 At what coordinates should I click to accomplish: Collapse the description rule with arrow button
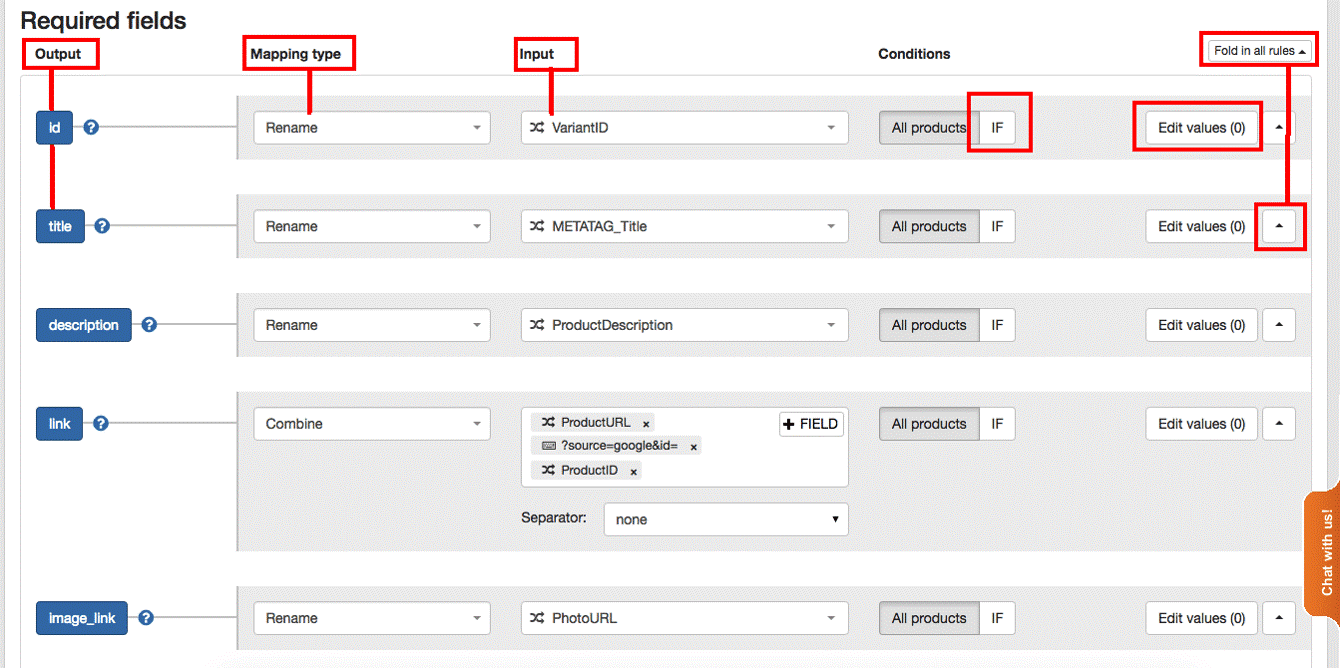coord(1279,325)
